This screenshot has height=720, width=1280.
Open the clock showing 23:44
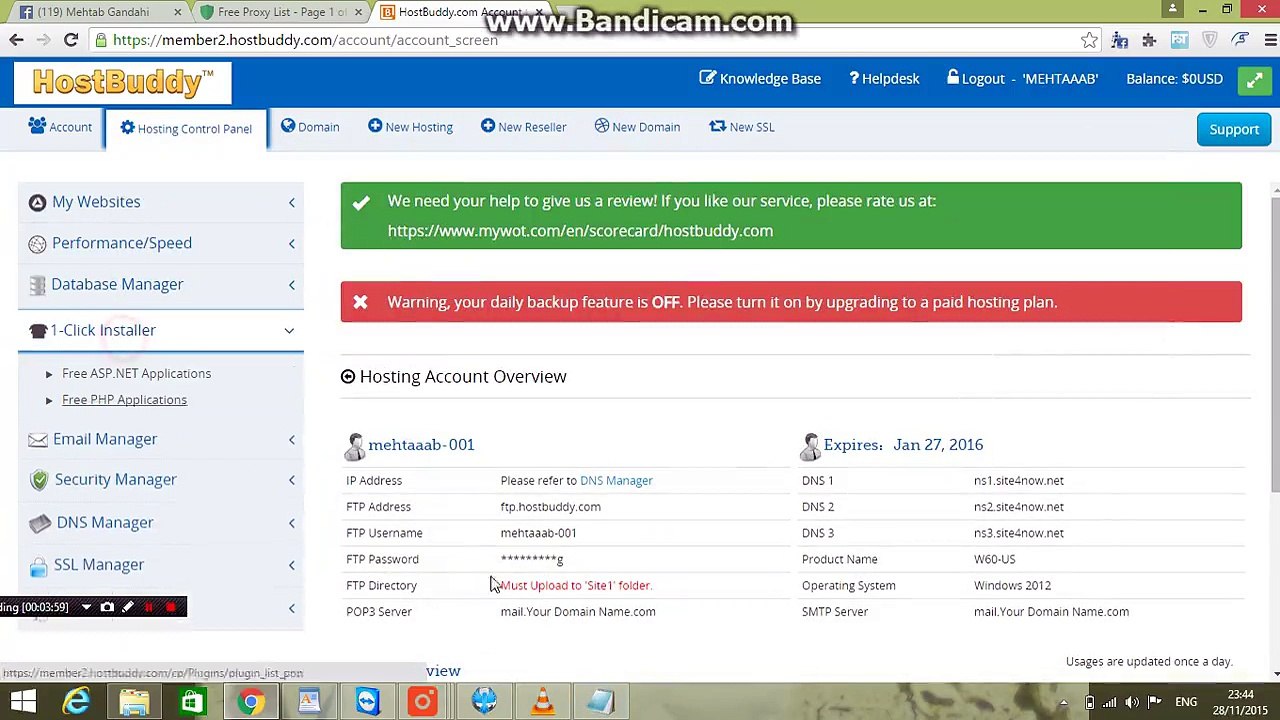click(1240, 702)
